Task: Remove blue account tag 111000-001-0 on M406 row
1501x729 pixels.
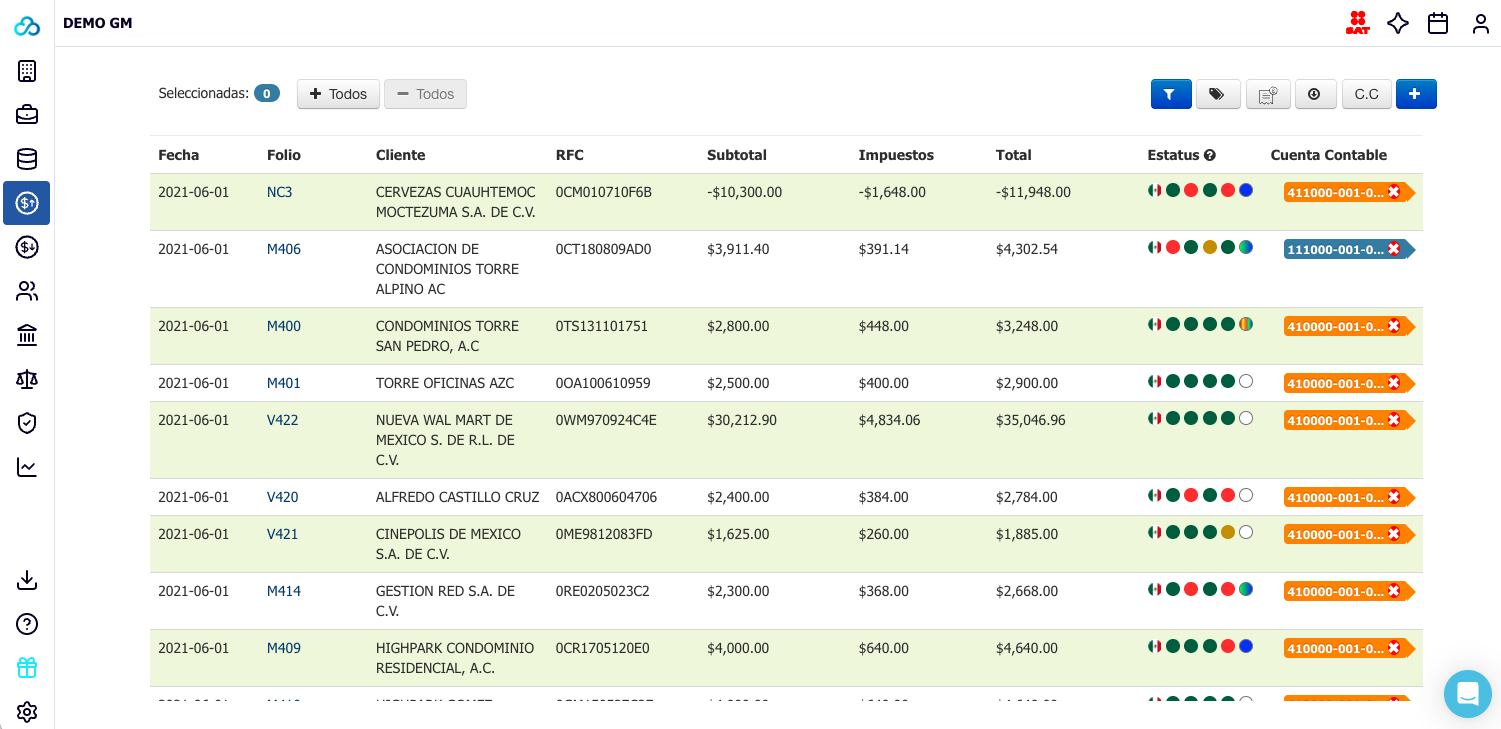Action: pyautogui.click(x=1393, y=250)
